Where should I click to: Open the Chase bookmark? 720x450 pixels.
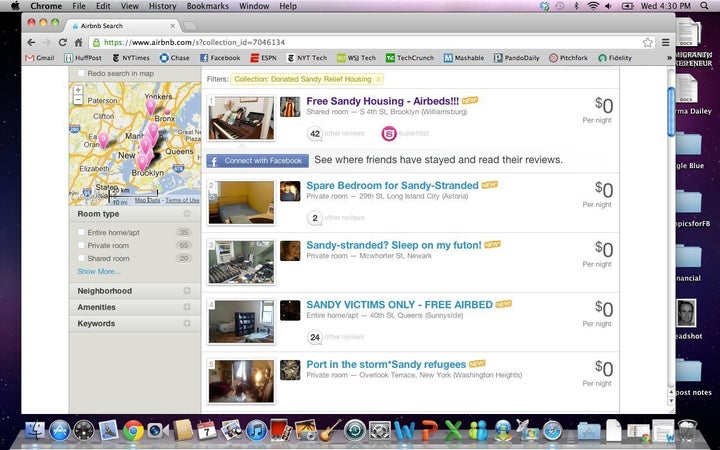174,58
